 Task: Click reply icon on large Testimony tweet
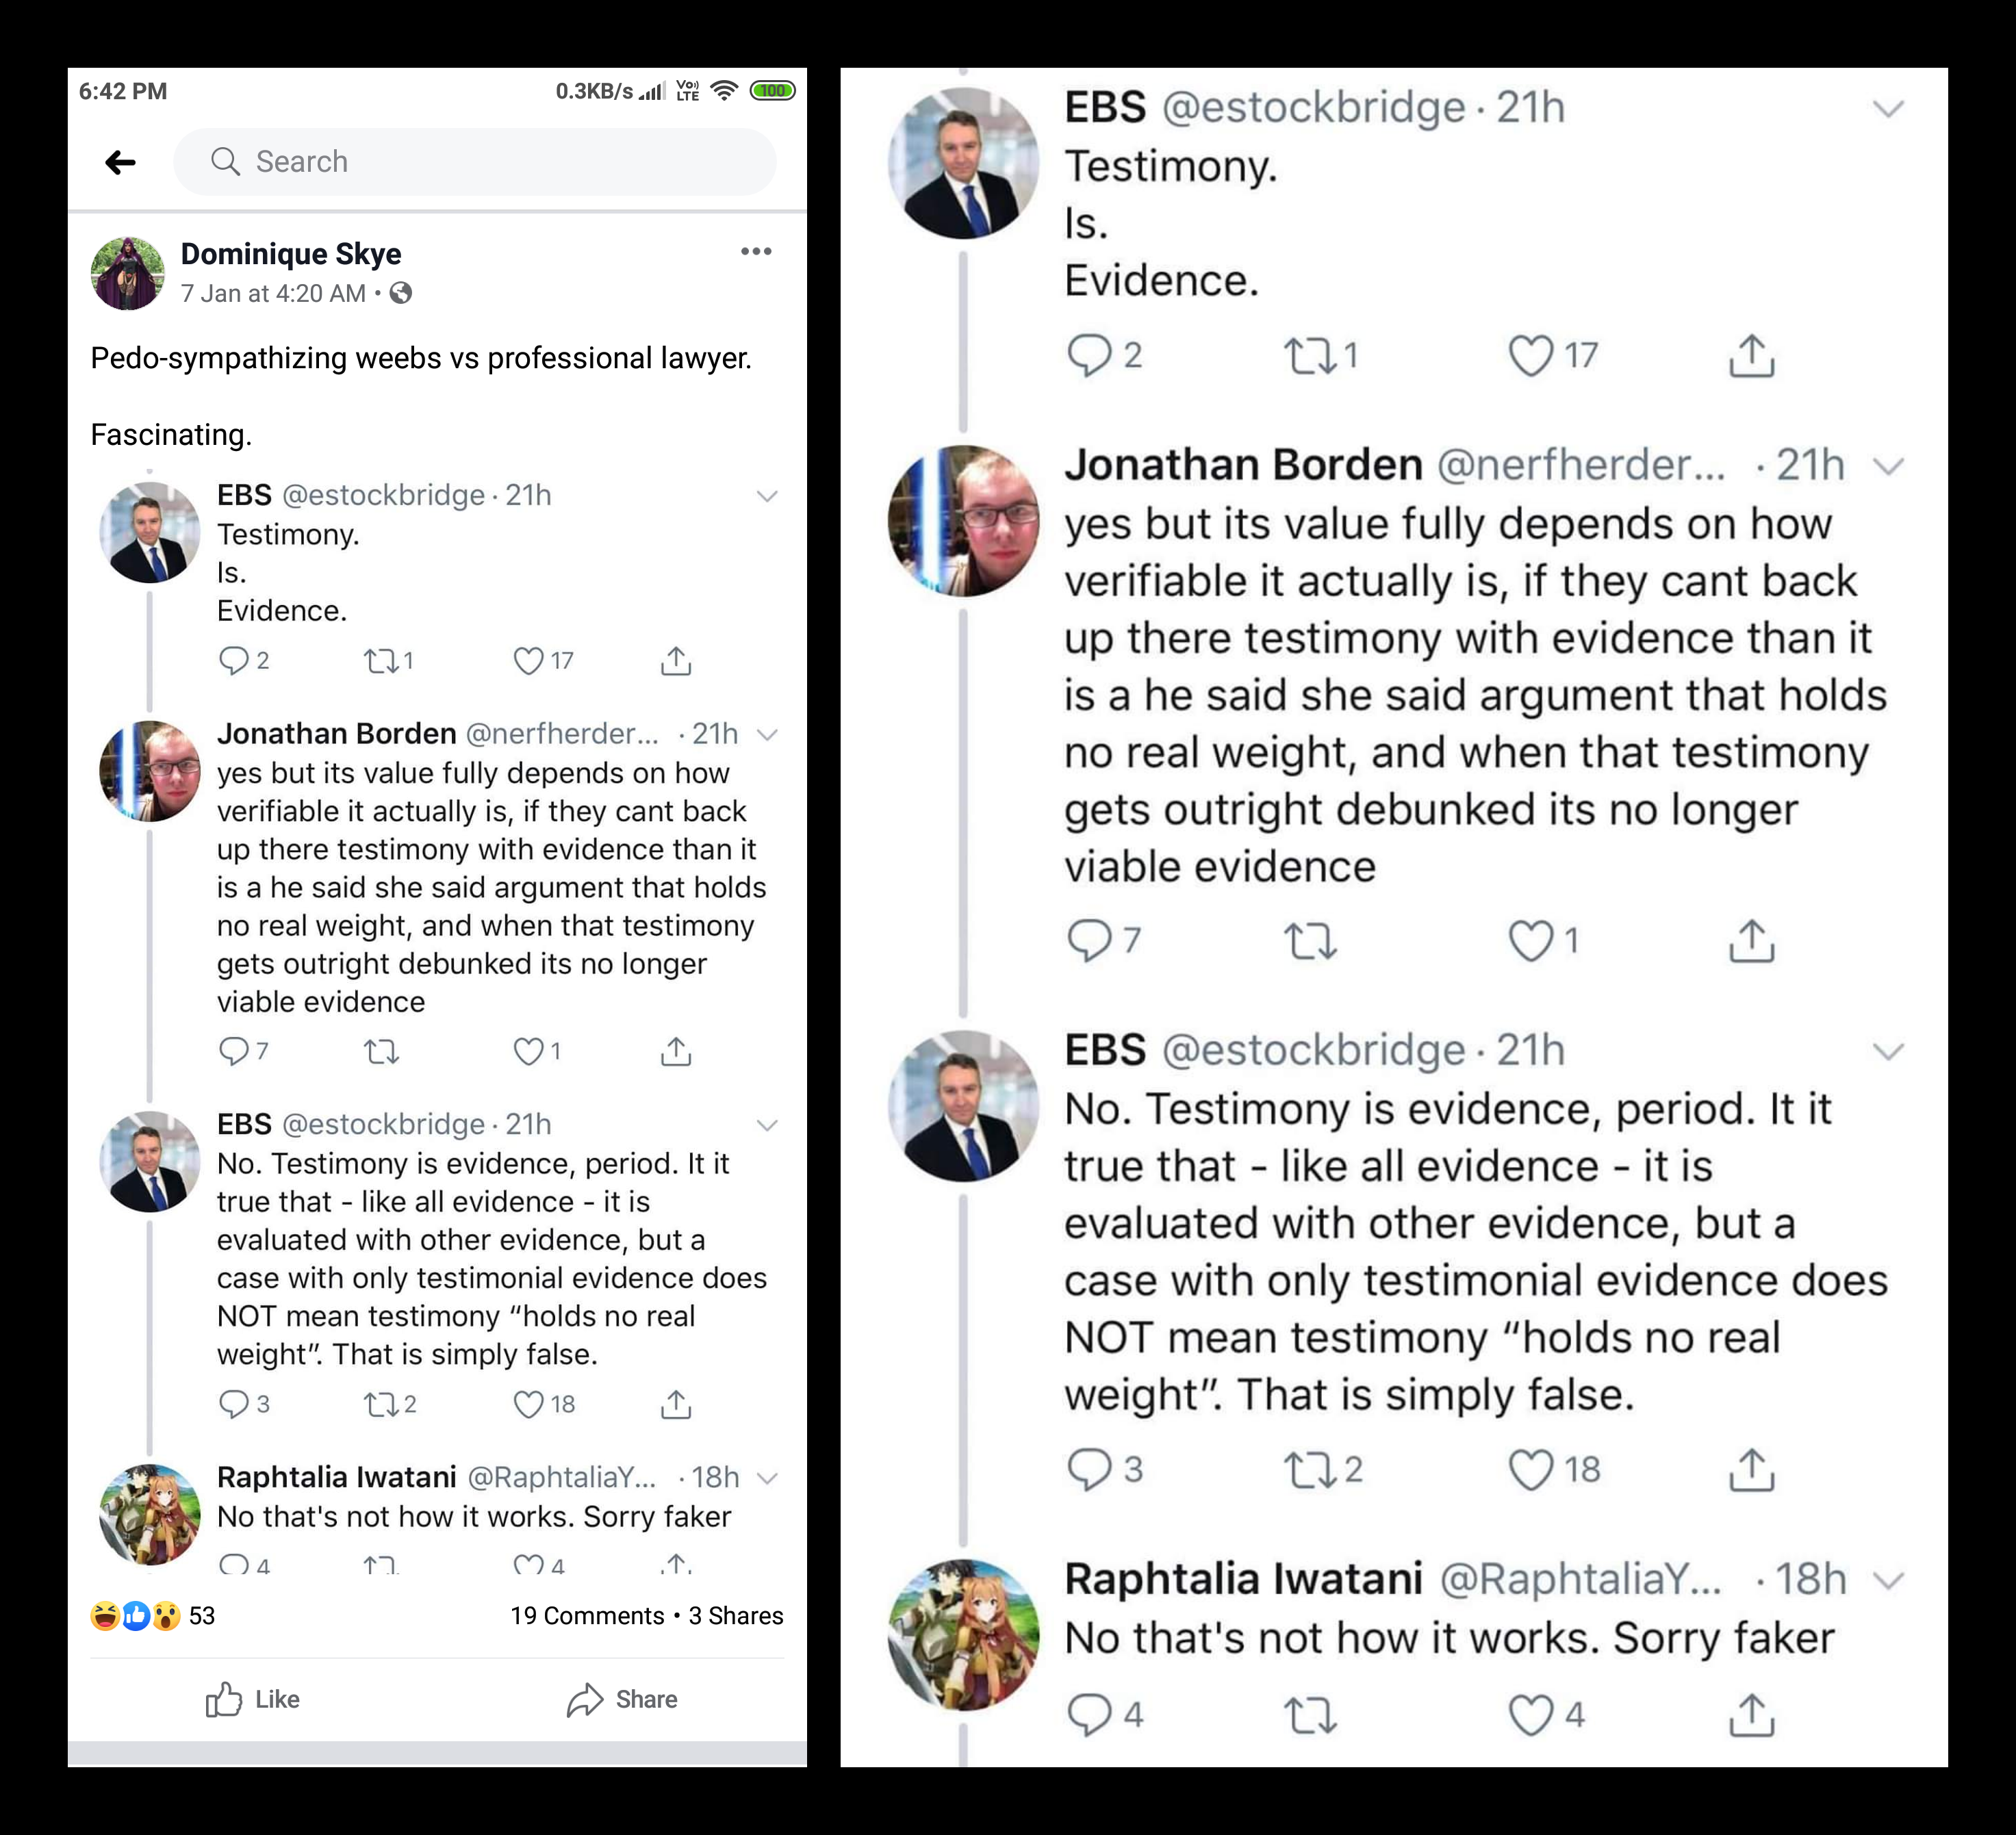1089,355
